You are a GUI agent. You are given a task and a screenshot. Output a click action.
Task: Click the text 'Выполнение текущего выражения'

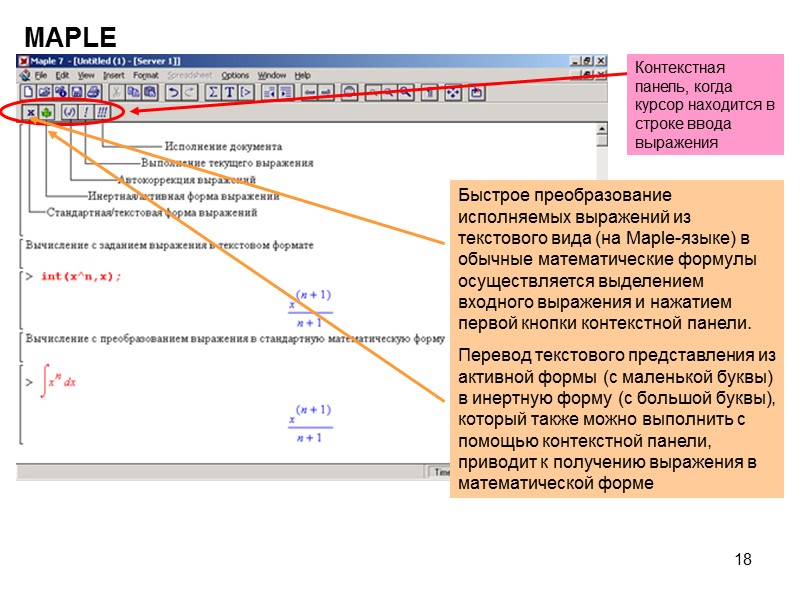point(227,163)
